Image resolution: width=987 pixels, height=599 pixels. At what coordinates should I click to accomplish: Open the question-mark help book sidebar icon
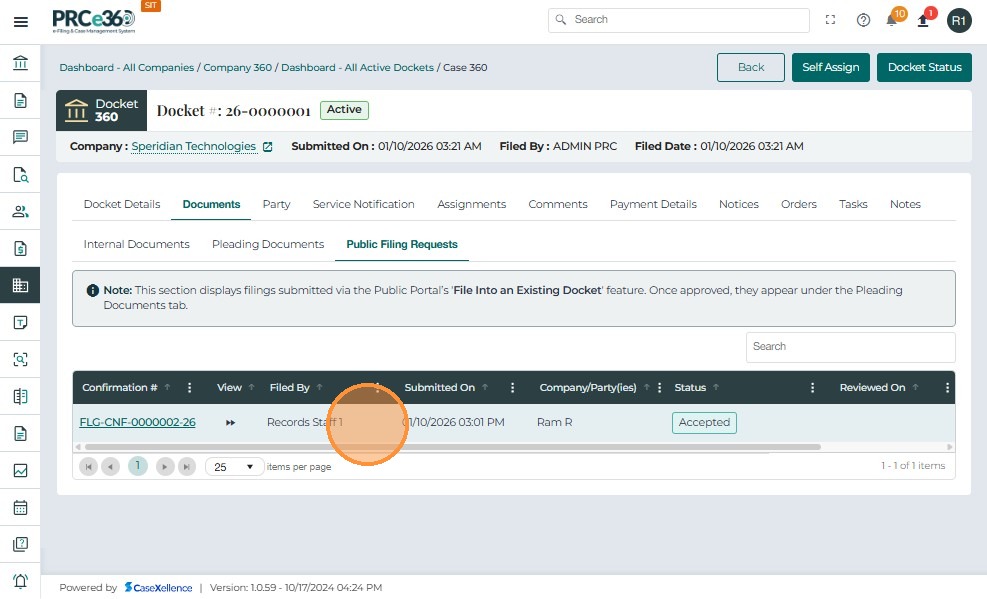20,544
